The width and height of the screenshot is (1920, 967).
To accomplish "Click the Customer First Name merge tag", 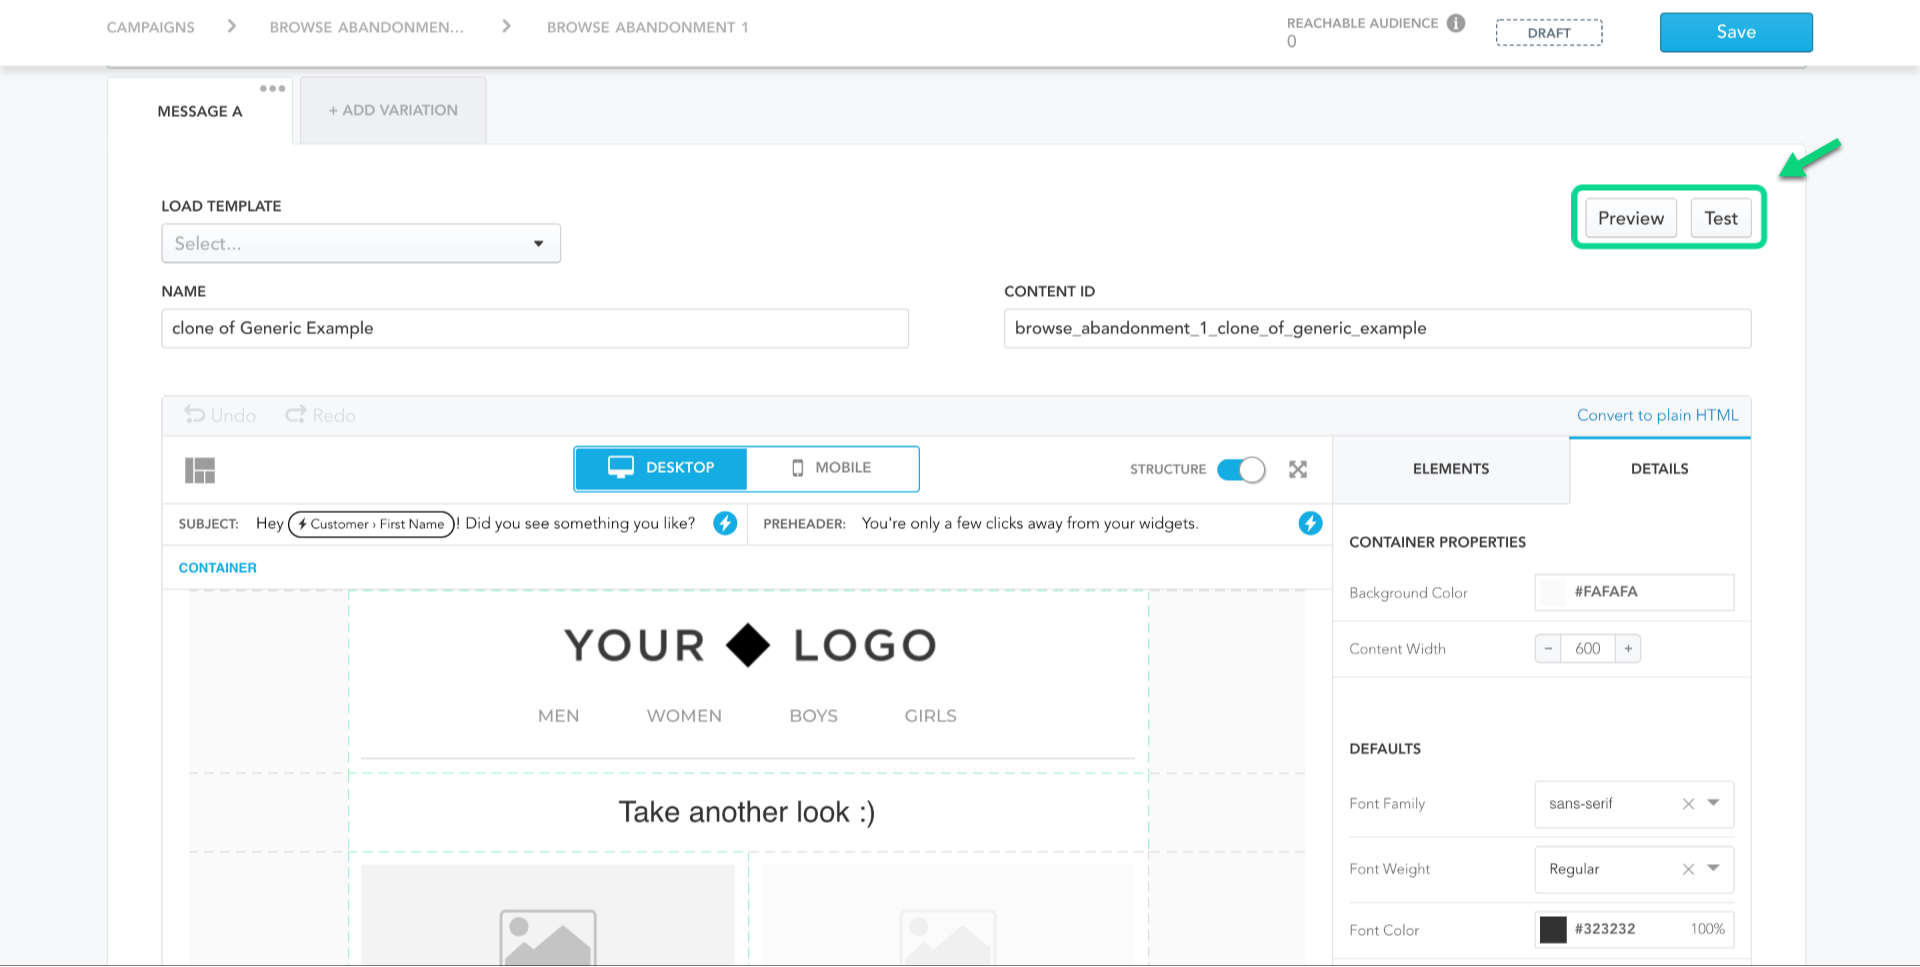I will click(372, 524).
